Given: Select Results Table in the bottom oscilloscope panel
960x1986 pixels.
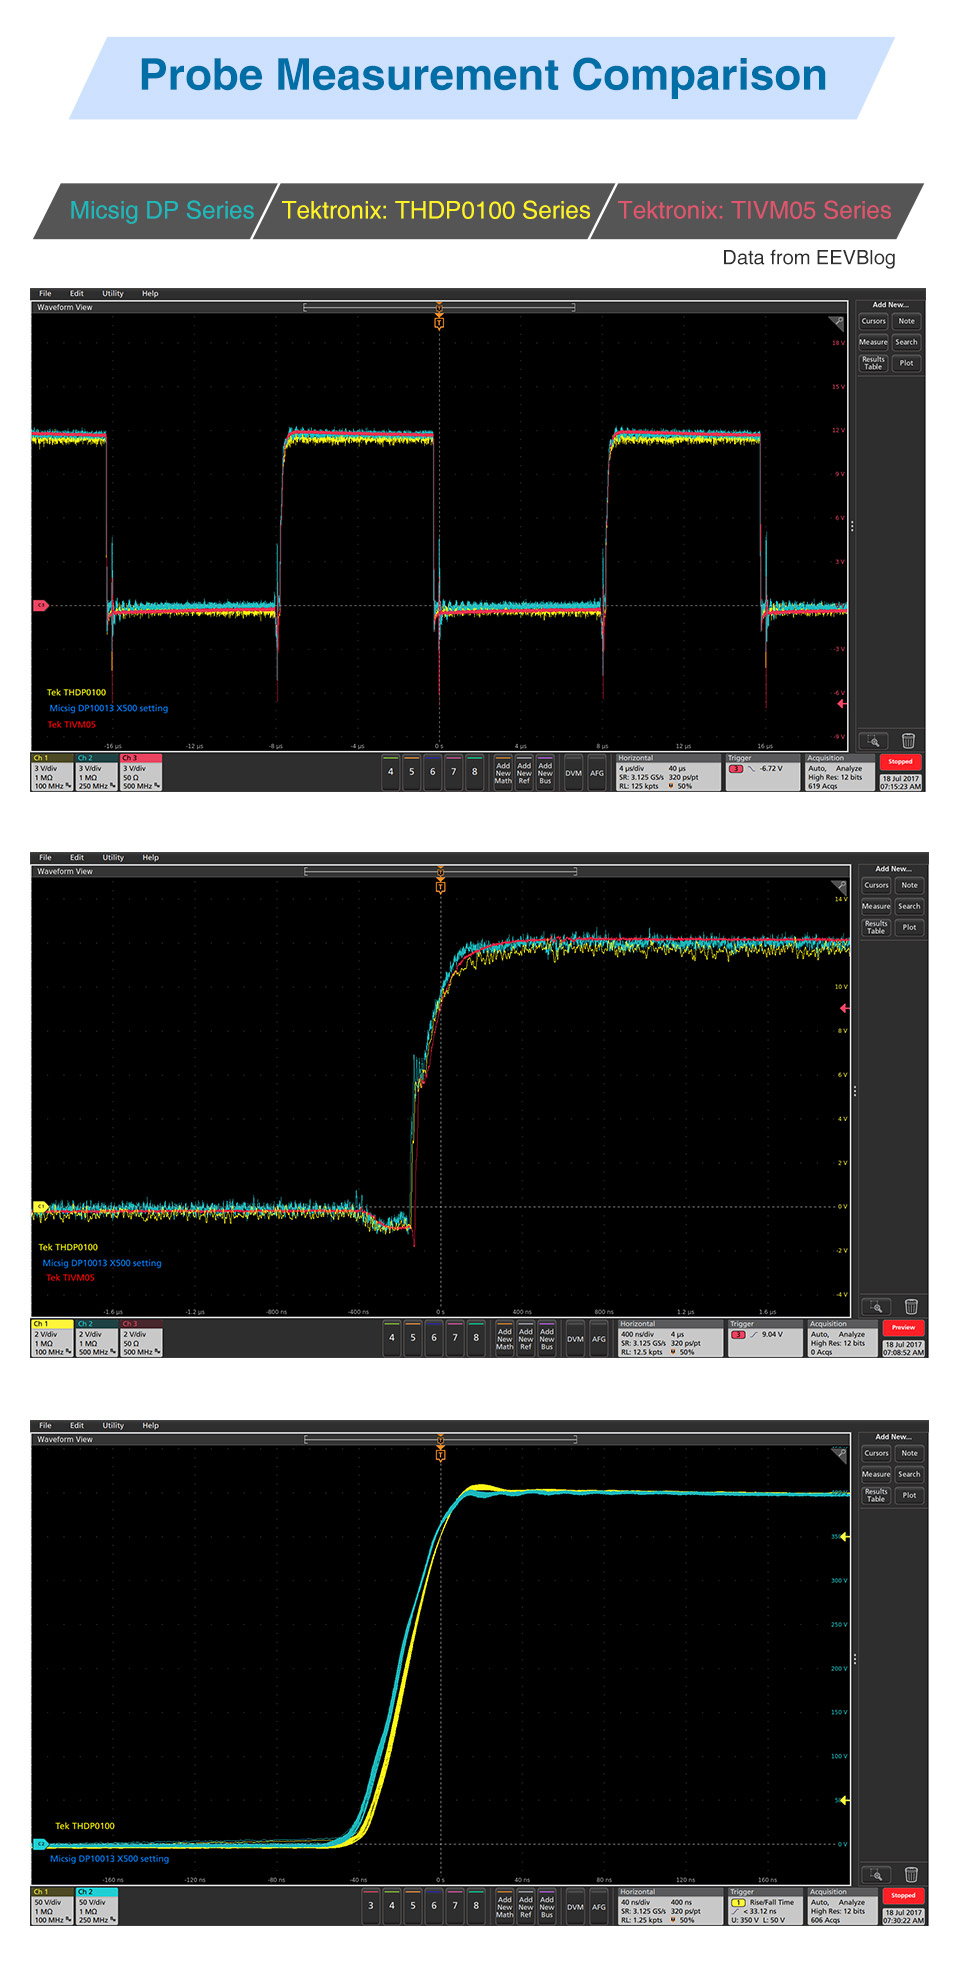Looking at the screenshot, I should pyautogui.click(x=876, y=1495).
